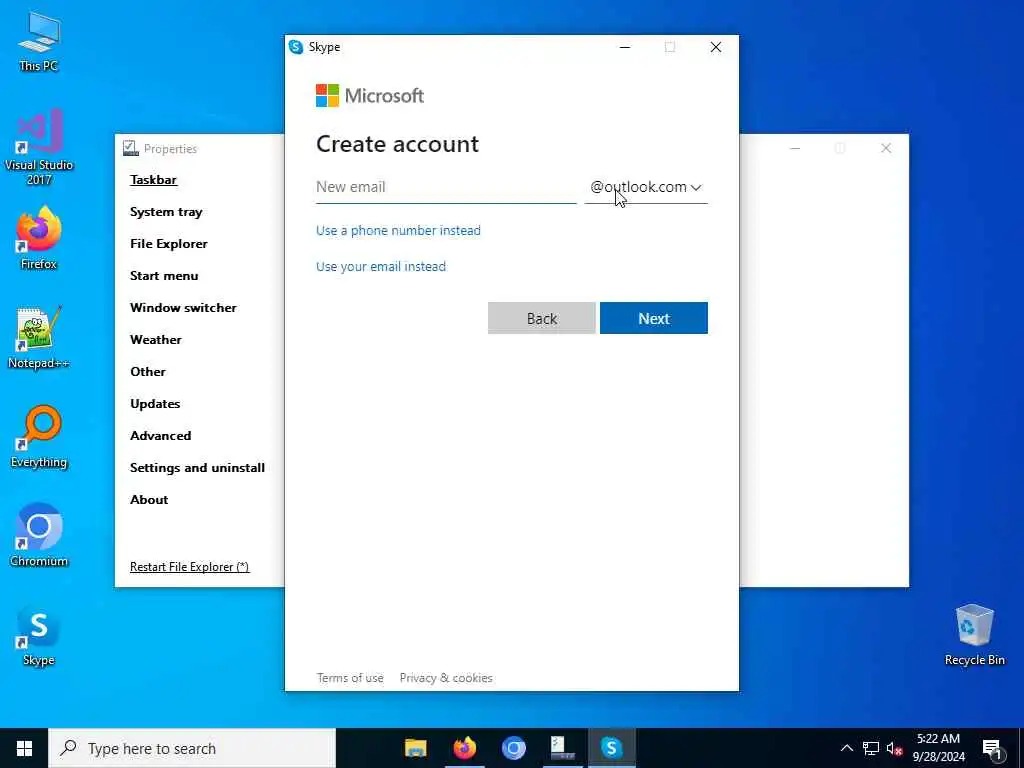
Task: Select Start menu in the Properties sidebar
Action: tap(164, 276)
